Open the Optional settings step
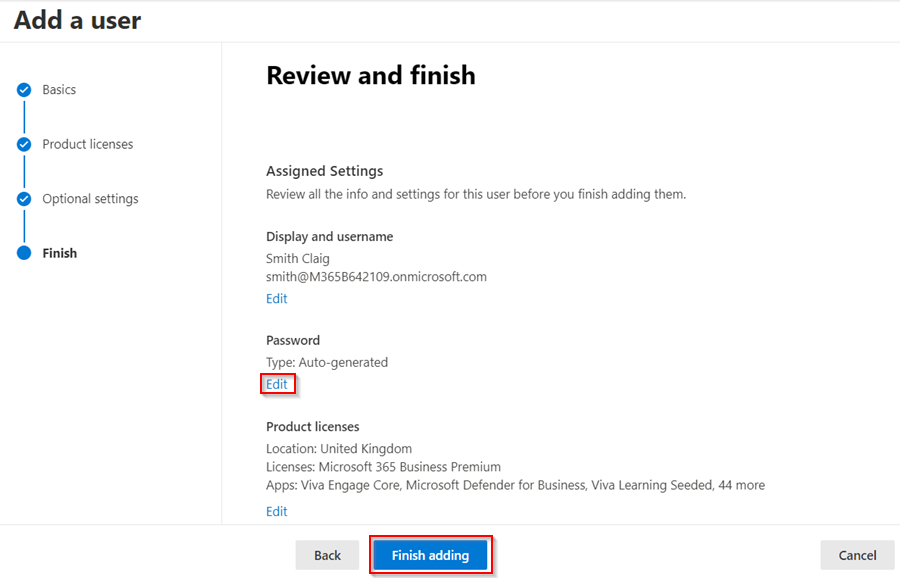 click(x=90, y=199)
